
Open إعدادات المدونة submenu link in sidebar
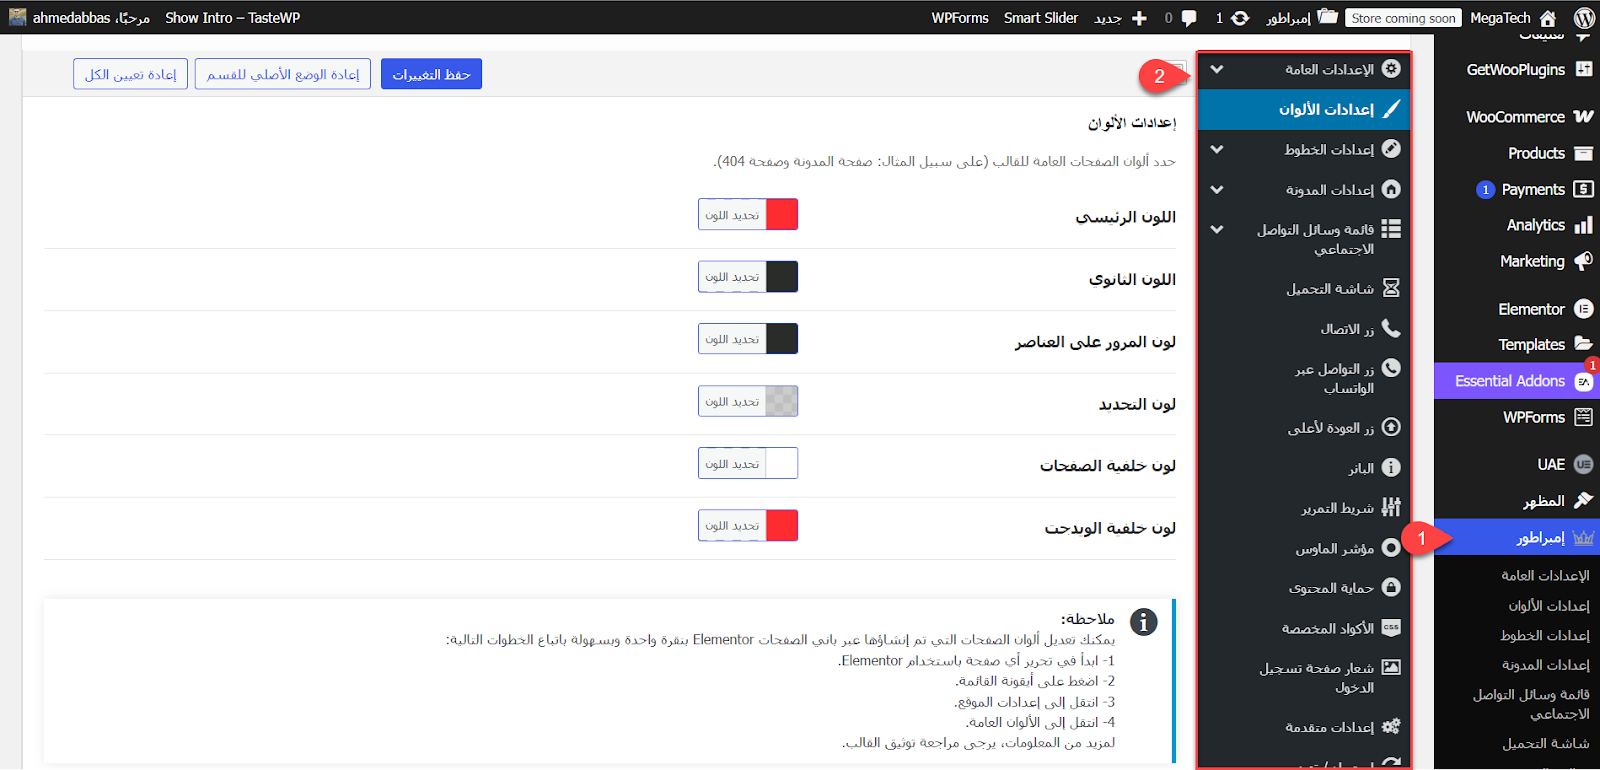[x=1546, y=664]
